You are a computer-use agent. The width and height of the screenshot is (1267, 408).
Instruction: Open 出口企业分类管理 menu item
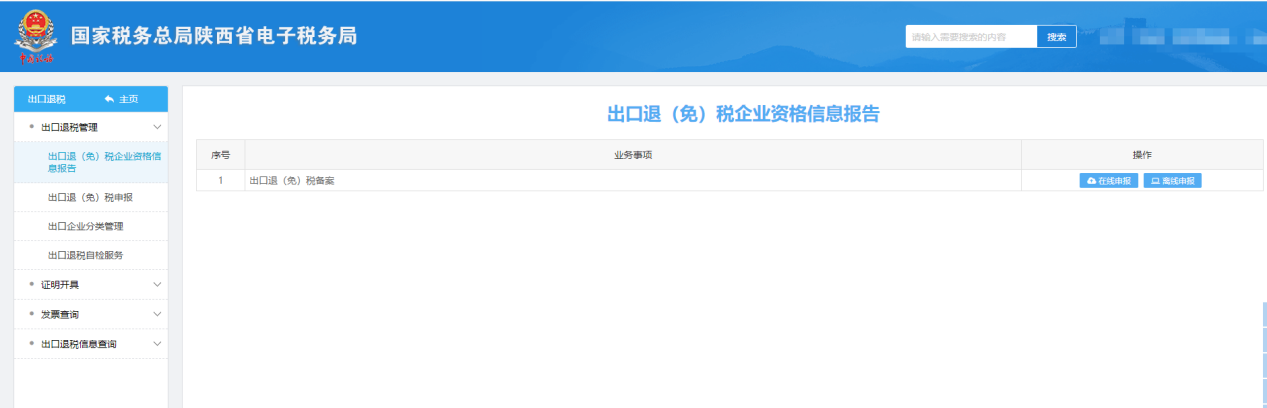(x=85, y=227)
